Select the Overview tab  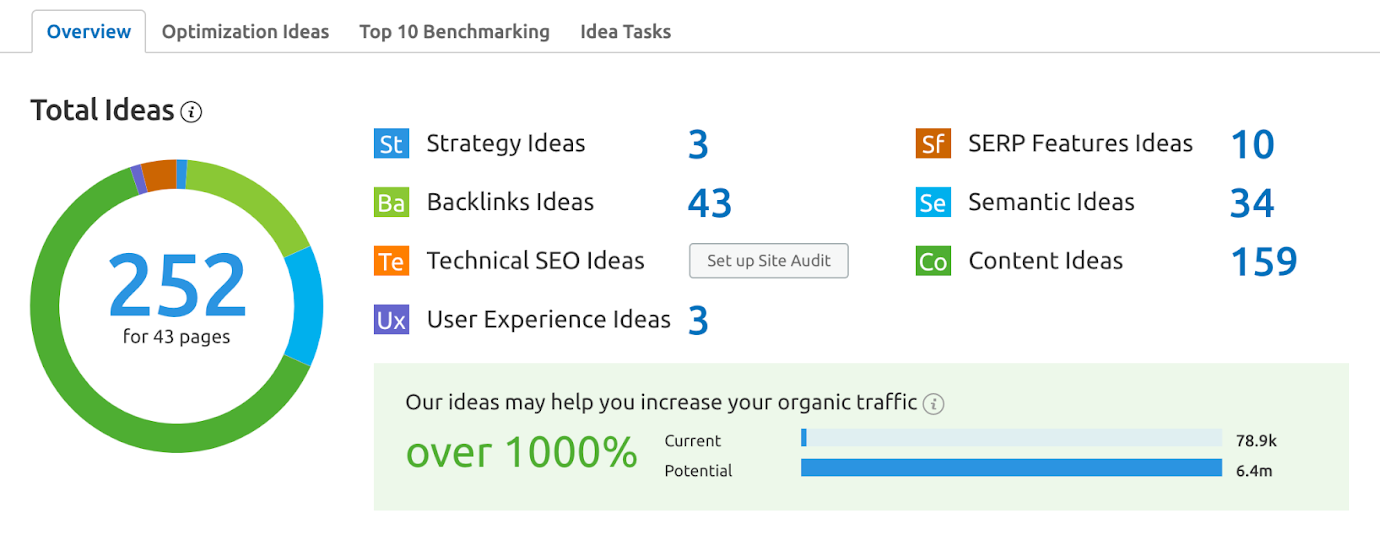point(89,32)
